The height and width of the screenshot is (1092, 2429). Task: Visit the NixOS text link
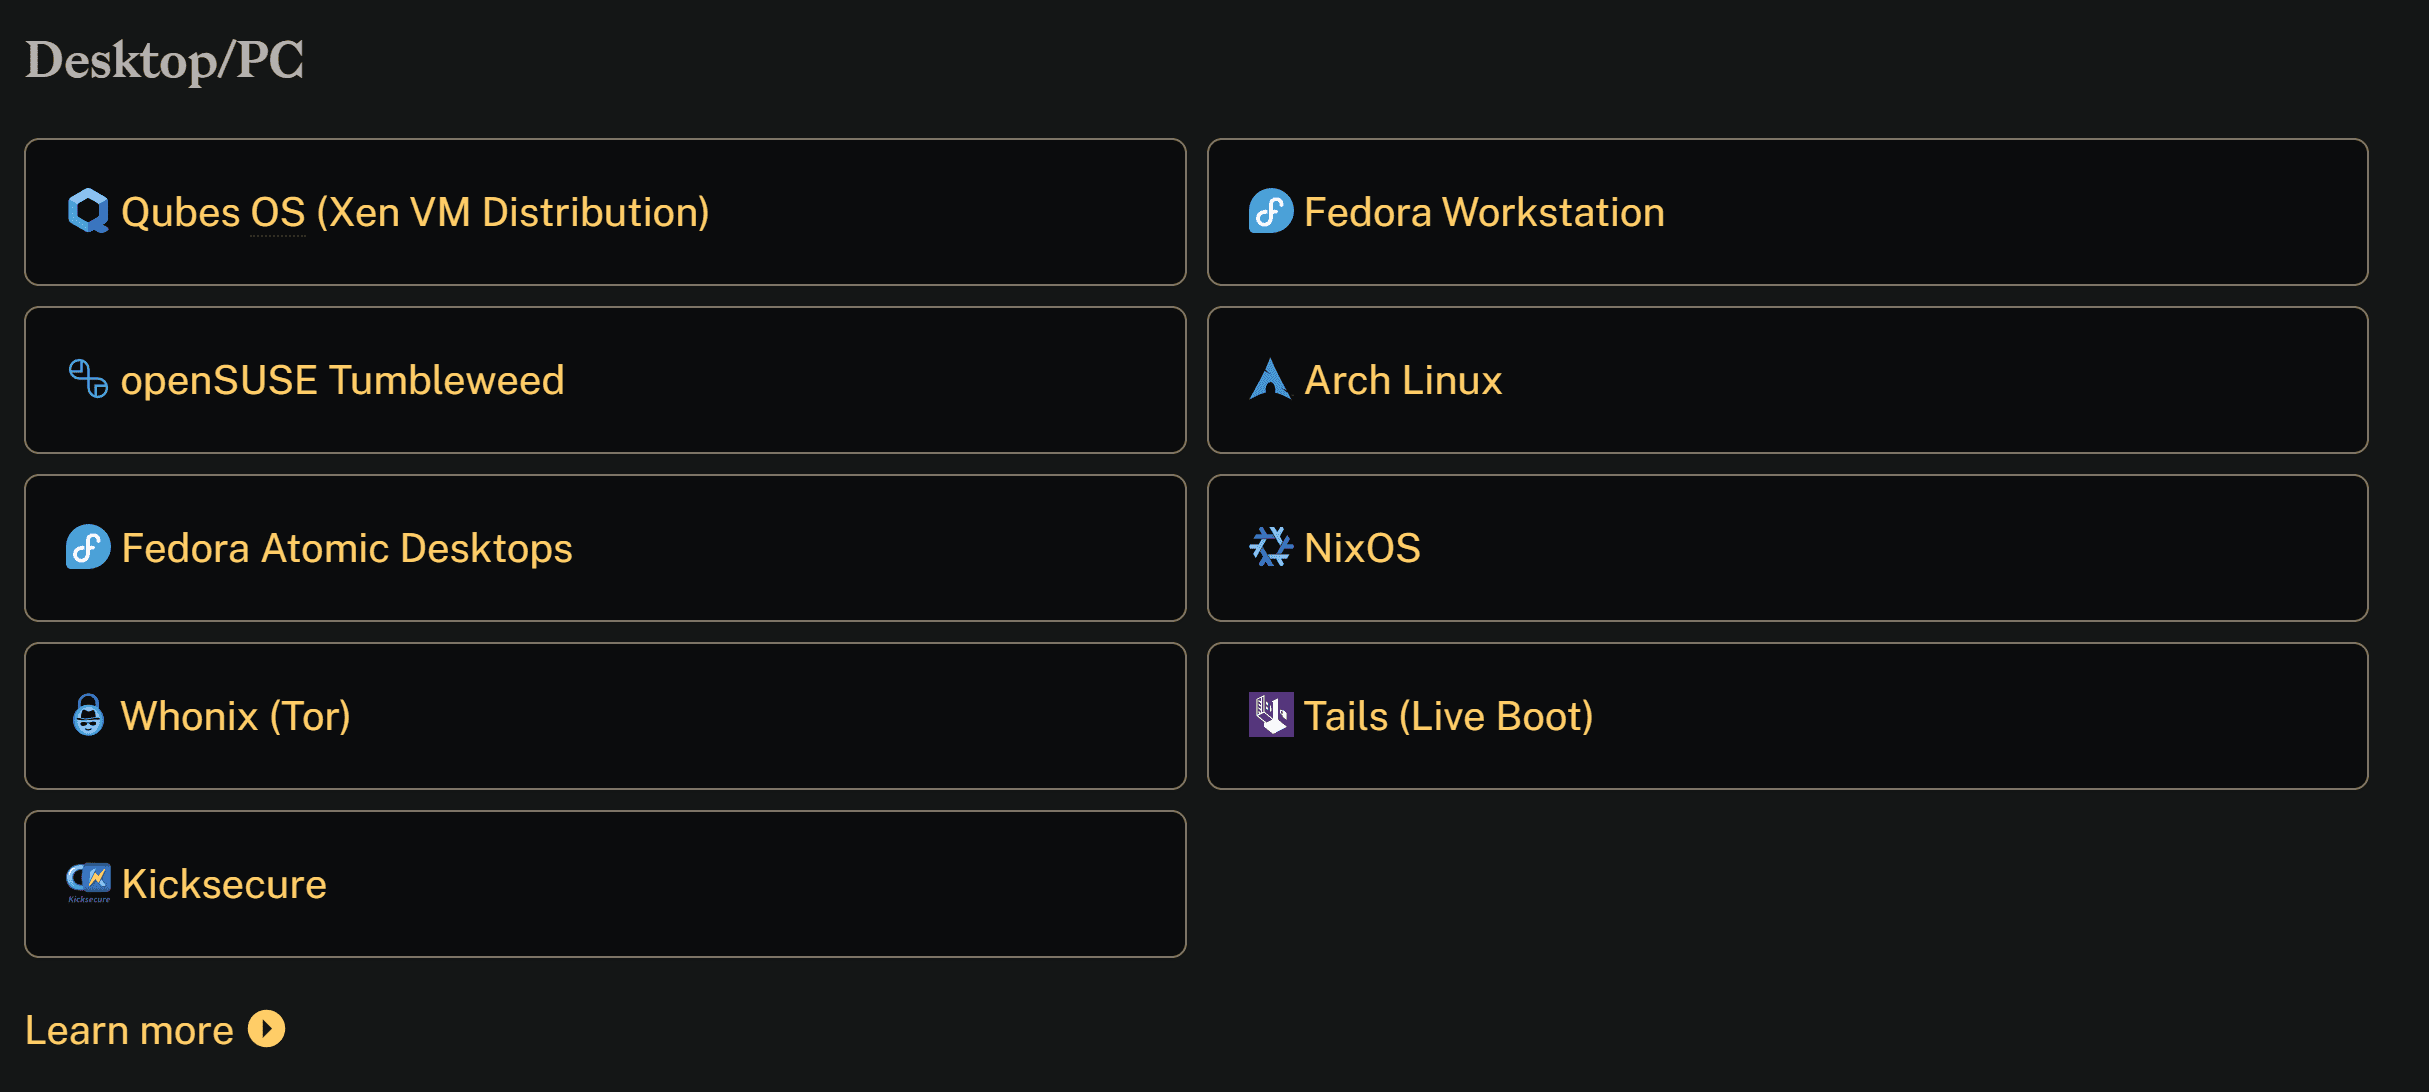(x=1362, y=548)
